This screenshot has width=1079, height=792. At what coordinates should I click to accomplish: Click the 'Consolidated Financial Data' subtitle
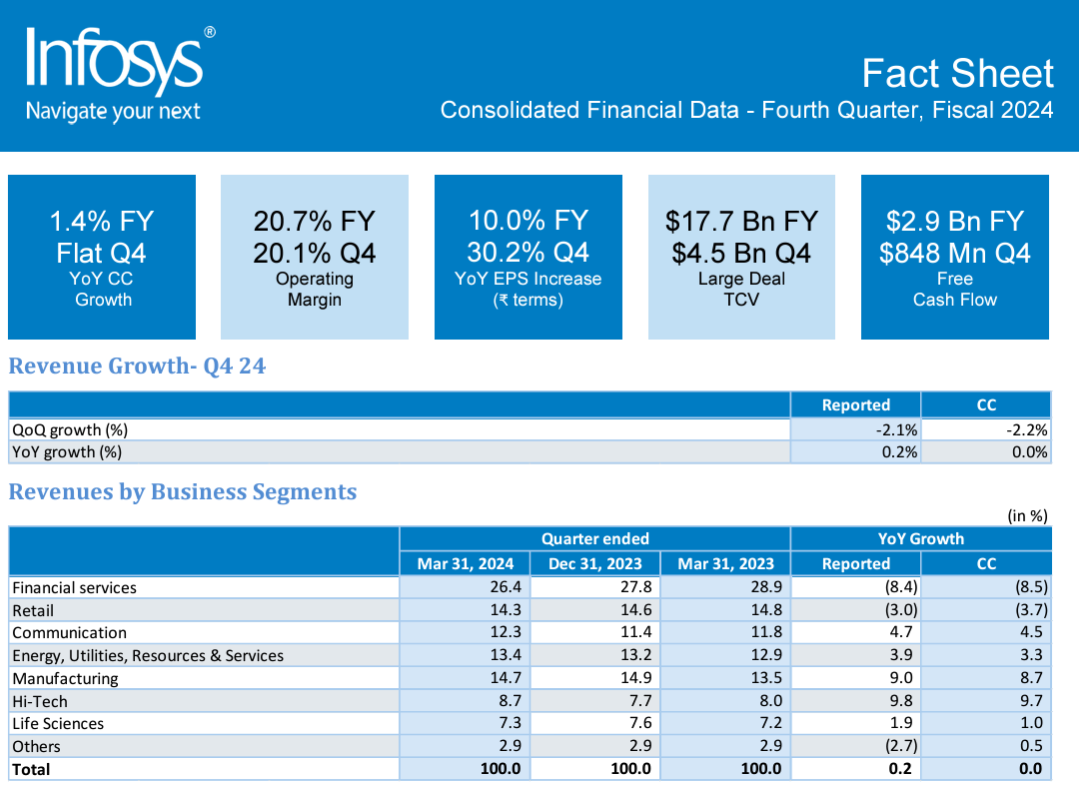tap(746, 110)
